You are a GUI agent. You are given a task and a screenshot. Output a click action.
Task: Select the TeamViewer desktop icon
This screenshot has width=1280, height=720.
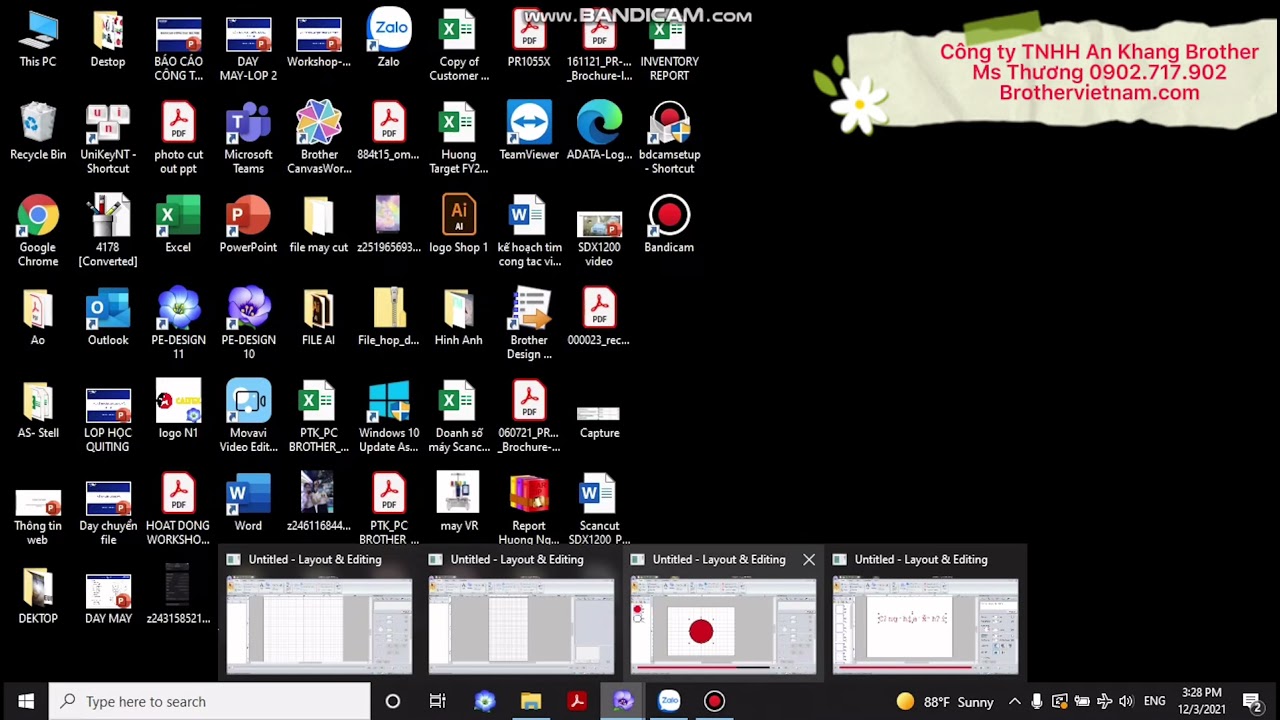529,131
